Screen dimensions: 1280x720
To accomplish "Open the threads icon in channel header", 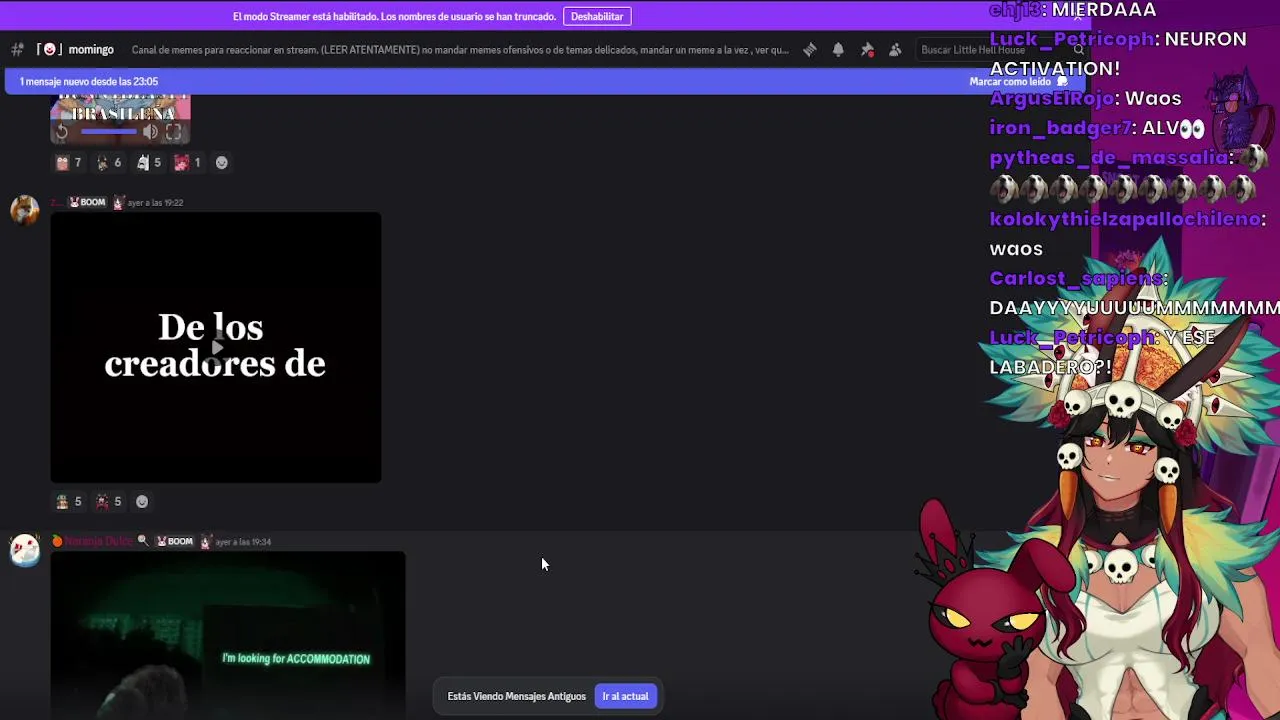I will pos(810,49).
